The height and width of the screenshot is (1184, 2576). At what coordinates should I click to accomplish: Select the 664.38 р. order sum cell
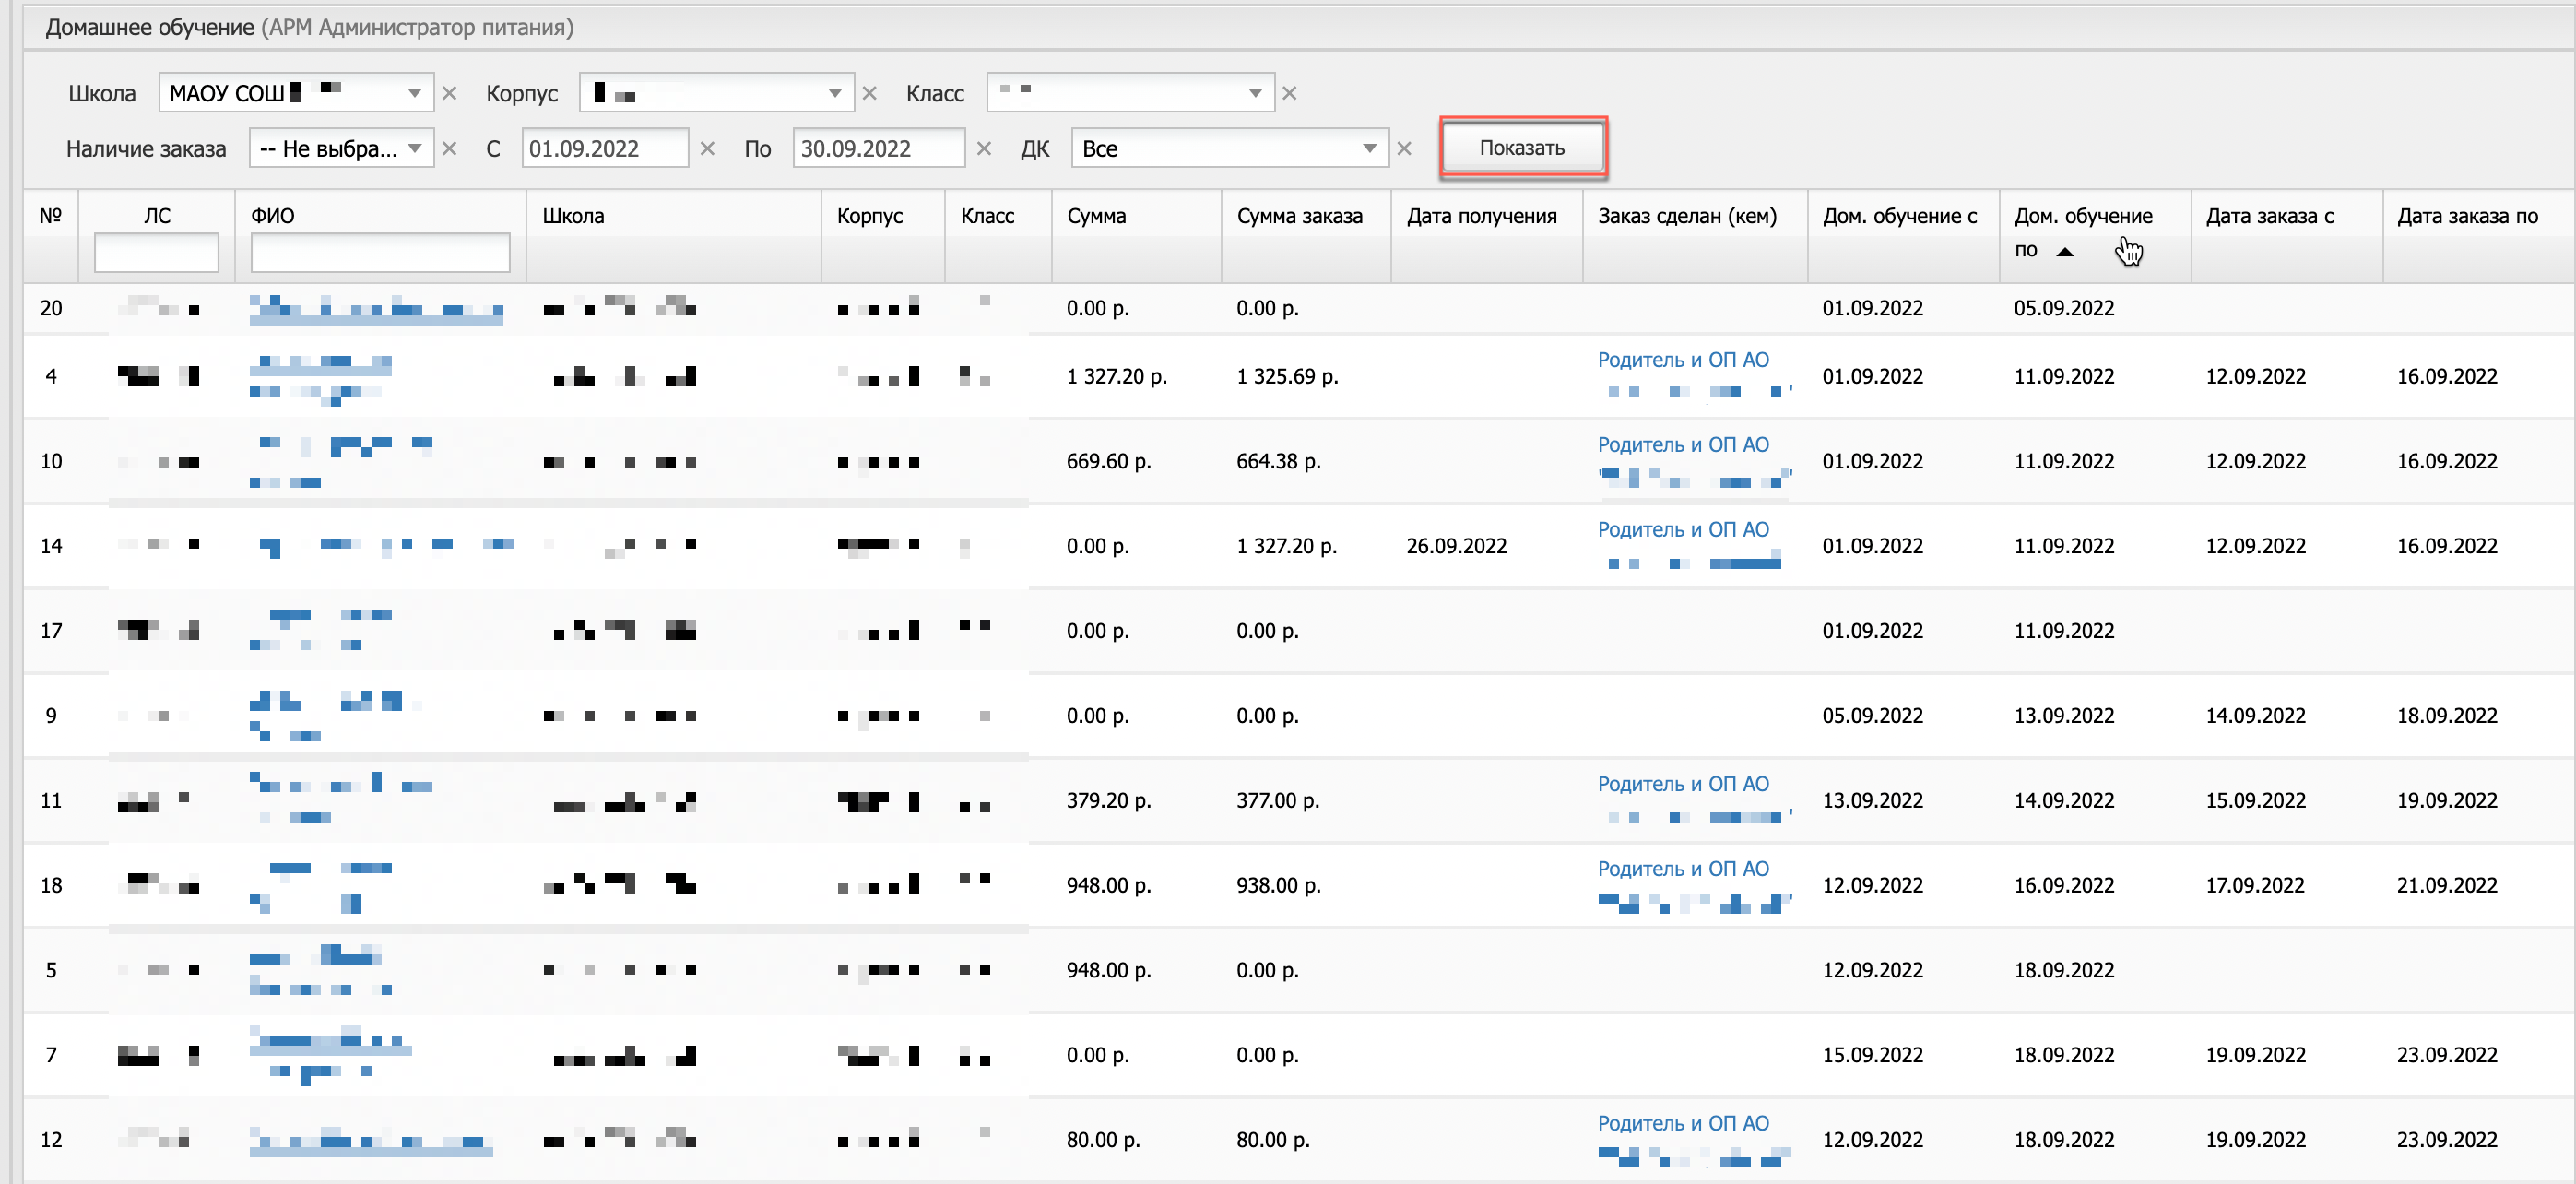(1278, 462)
